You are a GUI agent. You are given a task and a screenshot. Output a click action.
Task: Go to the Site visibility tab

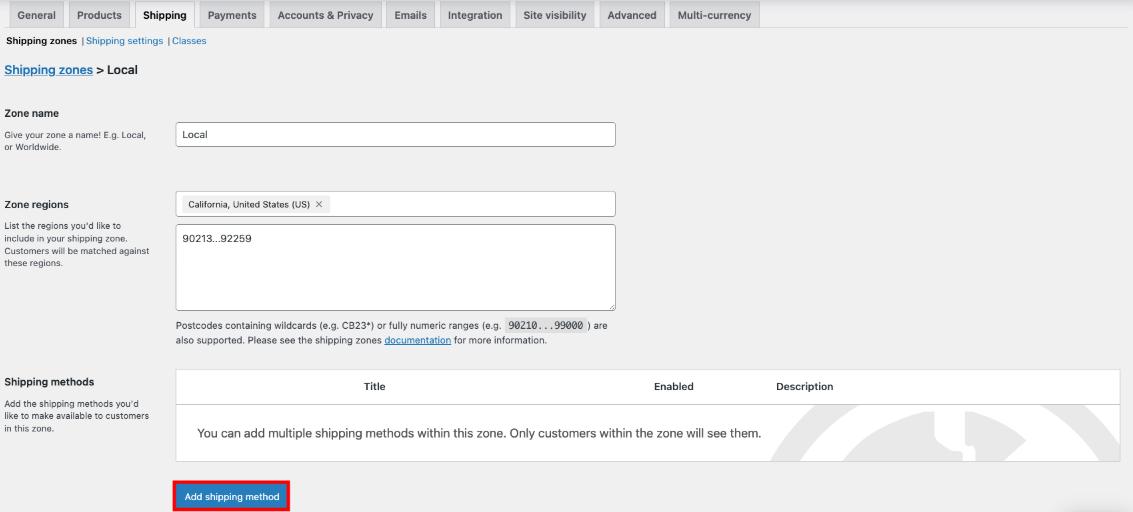tap(555, 15)
